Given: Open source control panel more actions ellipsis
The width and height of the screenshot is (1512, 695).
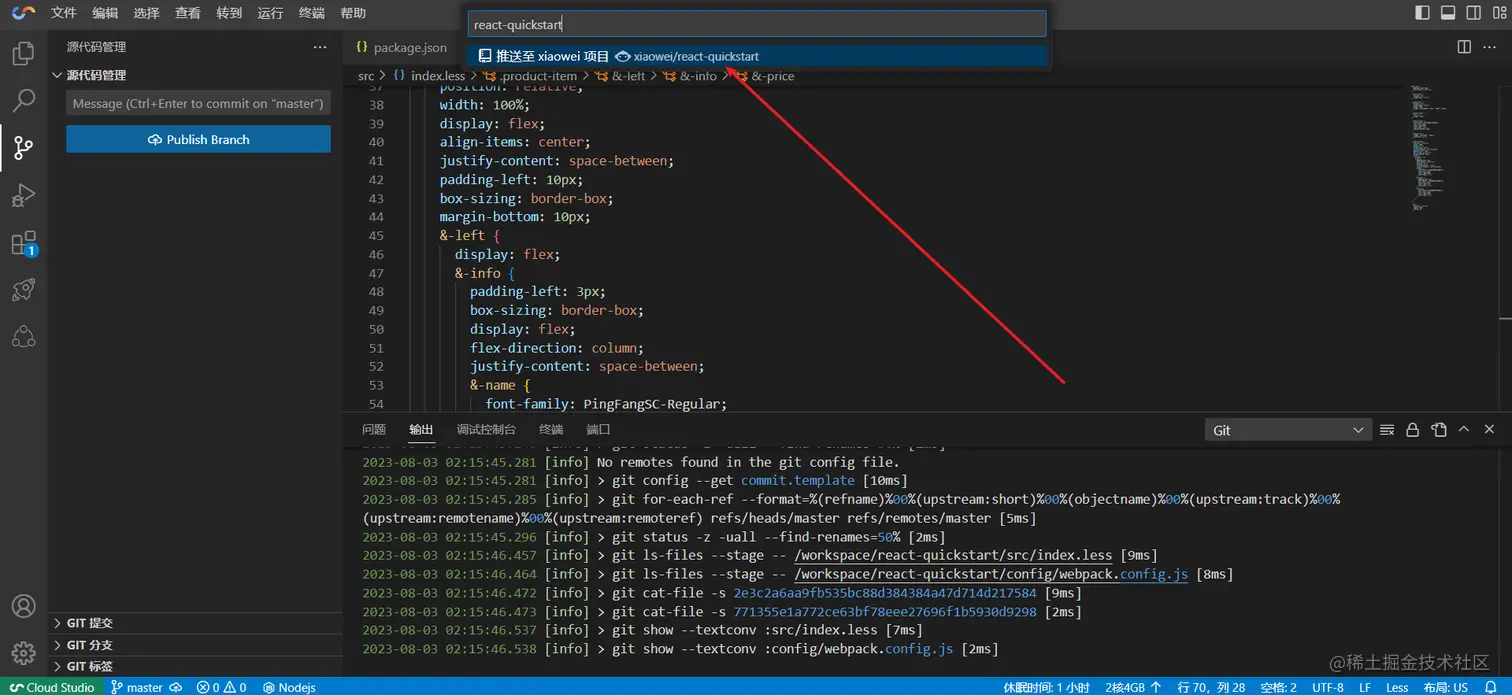Looking at the screenshot, I should [x=320, y=47].
